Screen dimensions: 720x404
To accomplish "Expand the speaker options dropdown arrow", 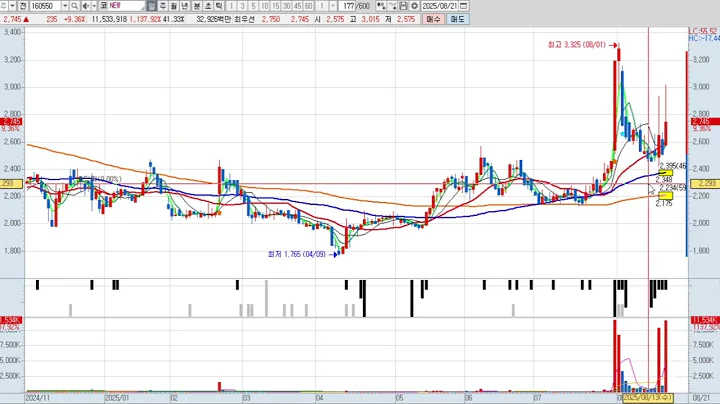I will tap(94, 6).
